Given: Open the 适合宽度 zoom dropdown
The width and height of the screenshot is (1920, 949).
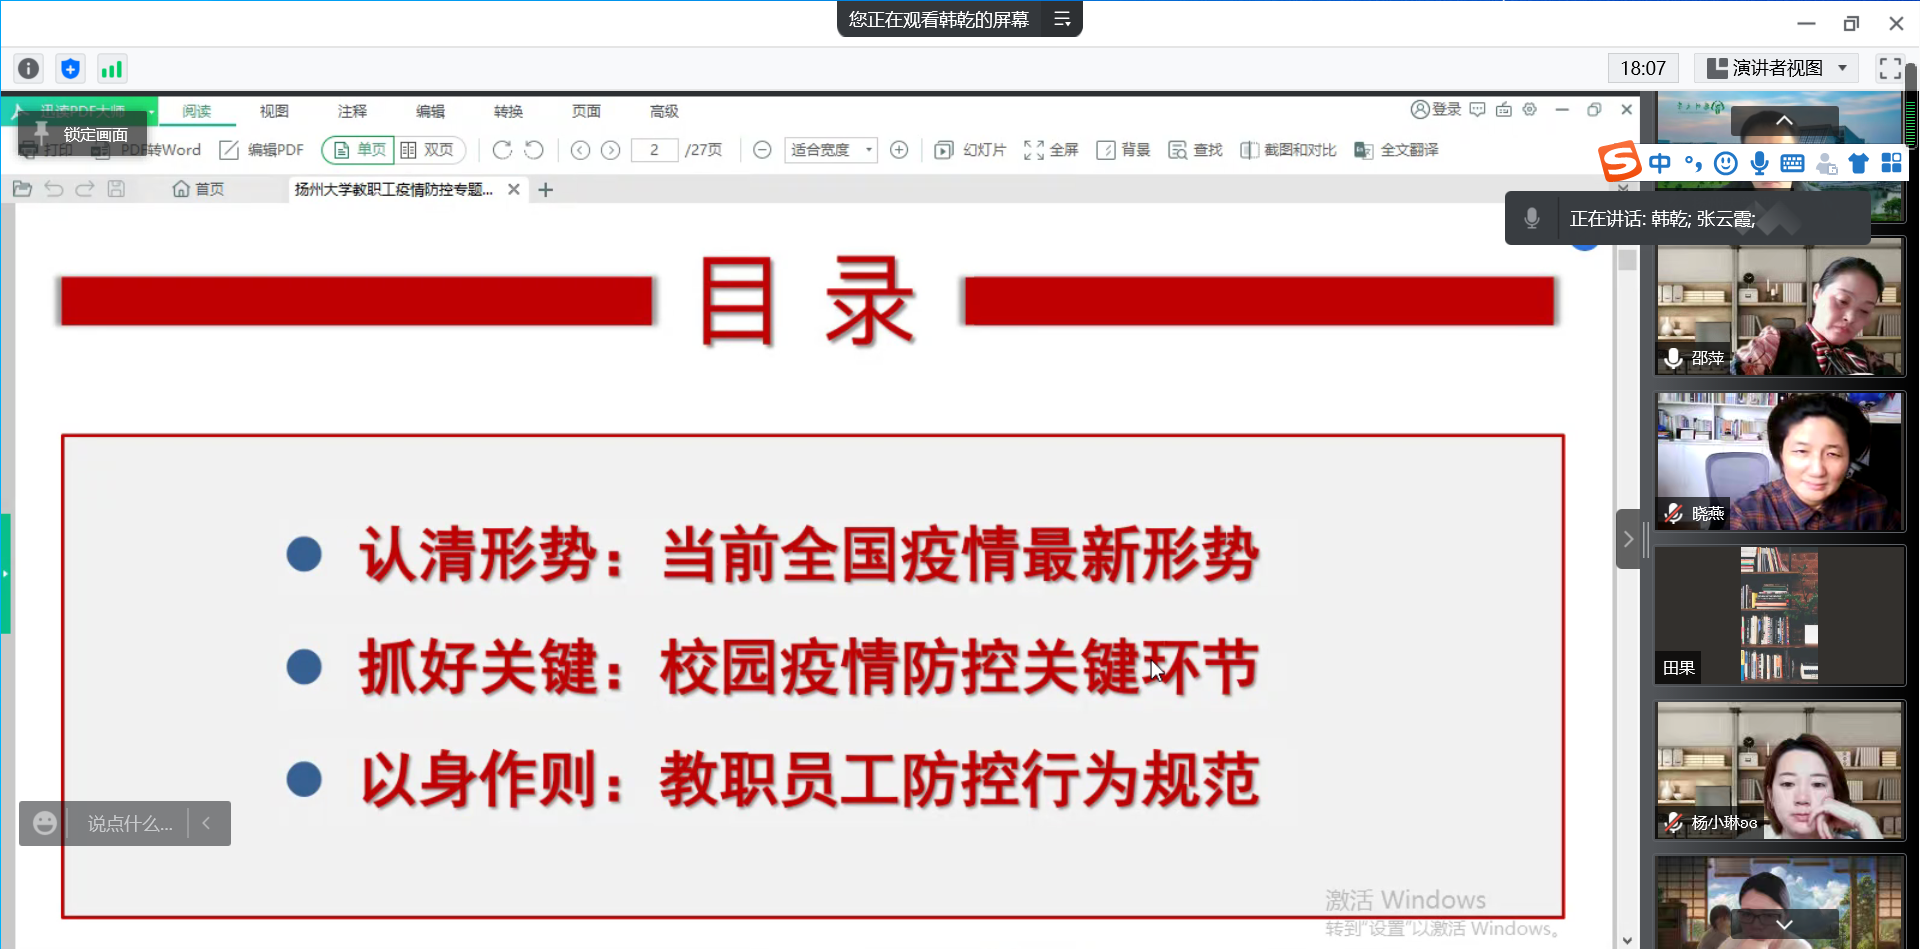Looking at the screenshot, I should pos(830,150).
